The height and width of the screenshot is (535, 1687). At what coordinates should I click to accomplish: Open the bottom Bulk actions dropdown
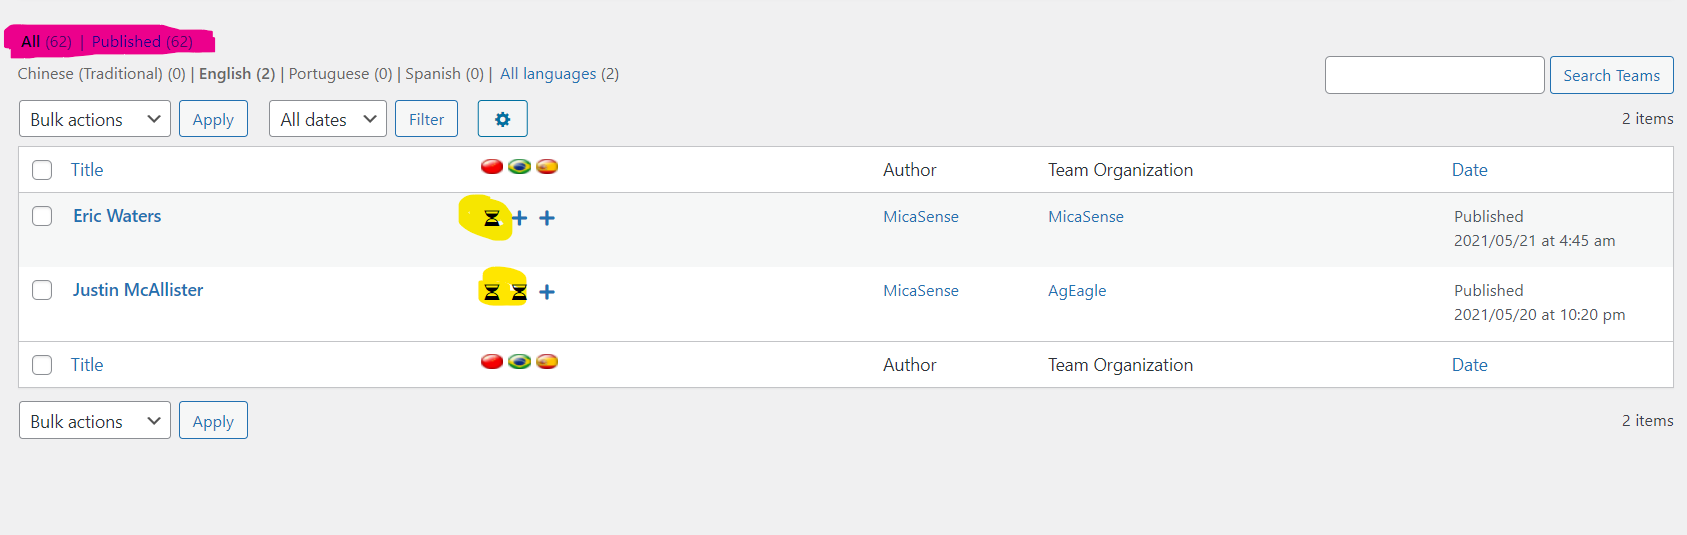click(x=95, y=421)
